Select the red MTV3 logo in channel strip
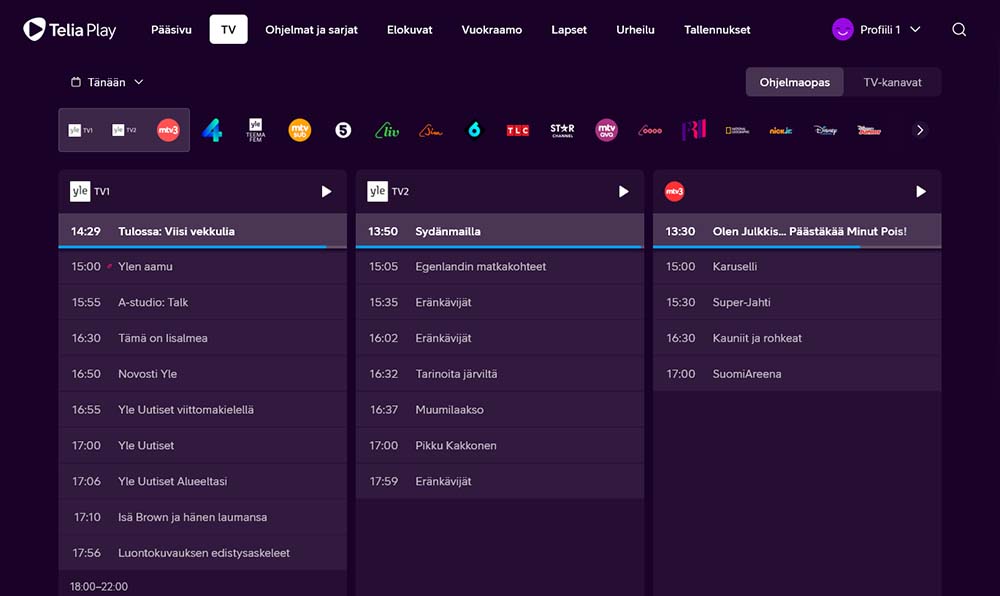 [x=168, y=130]
